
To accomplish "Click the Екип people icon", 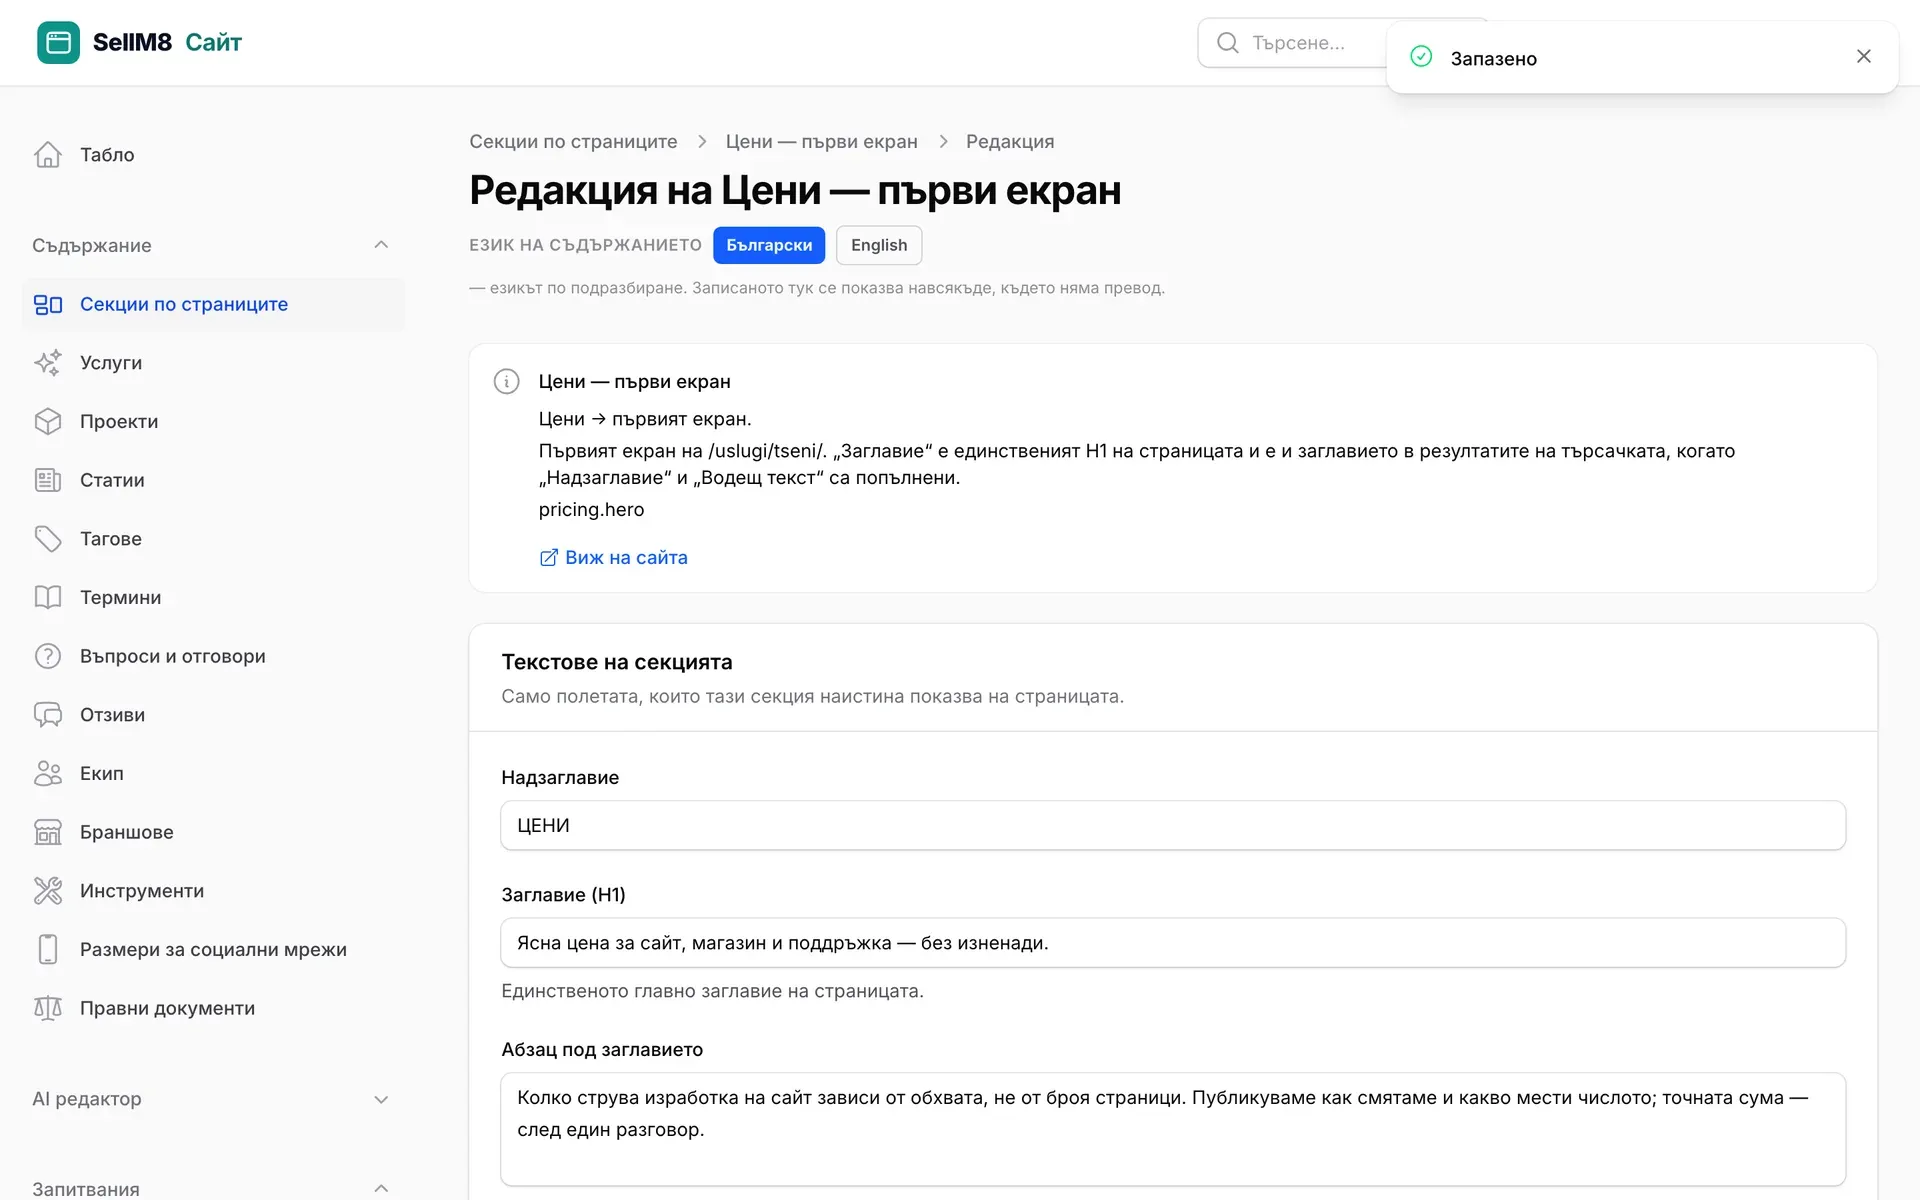I will tap(48, 774).
